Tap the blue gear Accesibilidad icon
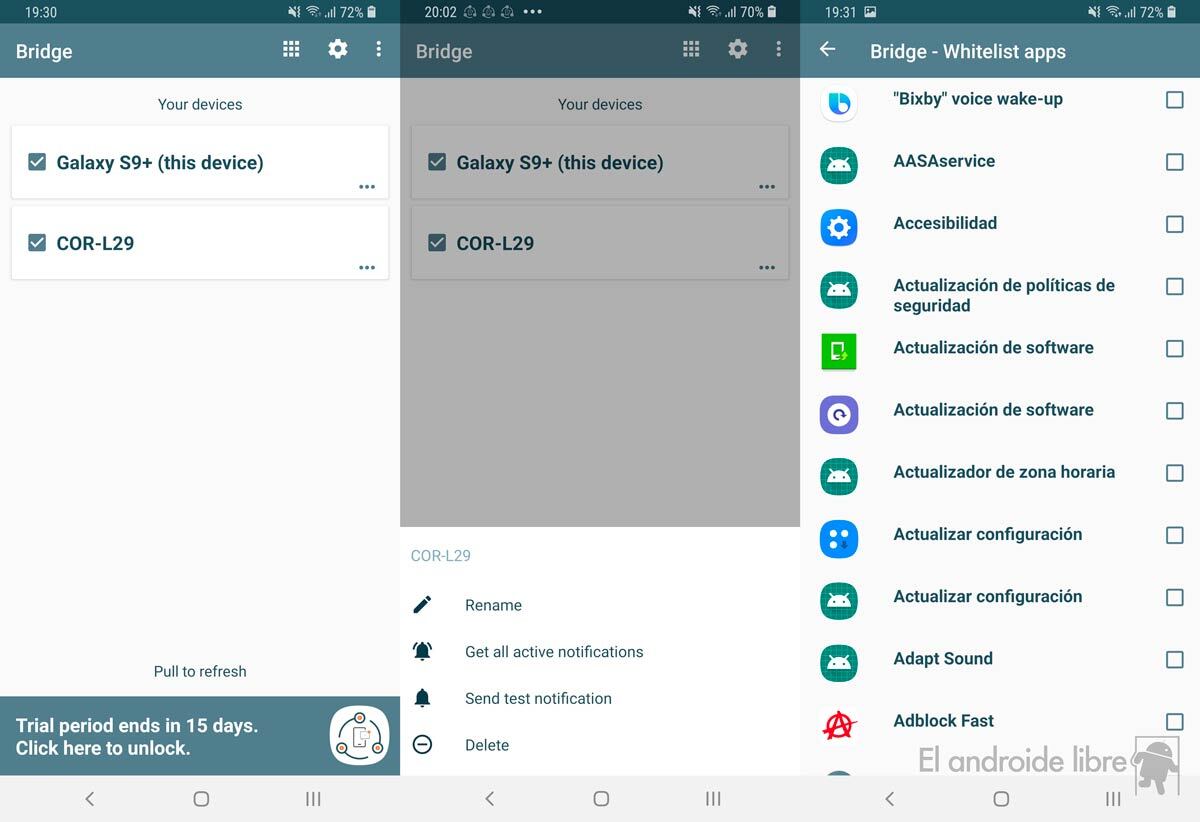The height and width of the screenshot is (822, 1200). [839, 227]
